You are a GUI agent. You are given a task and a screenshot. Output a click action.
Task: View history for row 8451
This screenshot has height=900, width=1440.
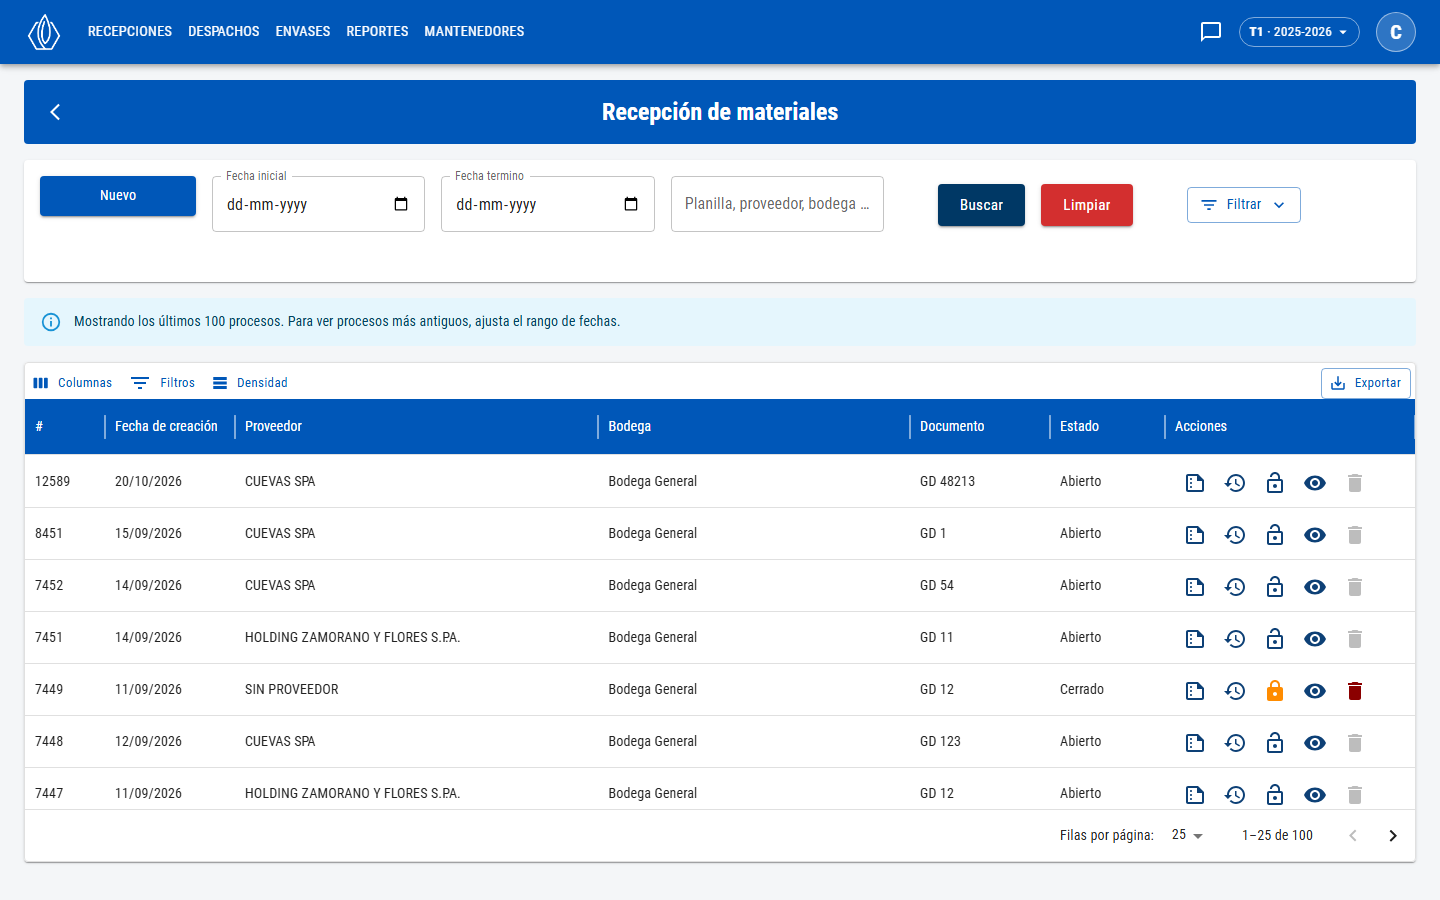click(1235, 535)
